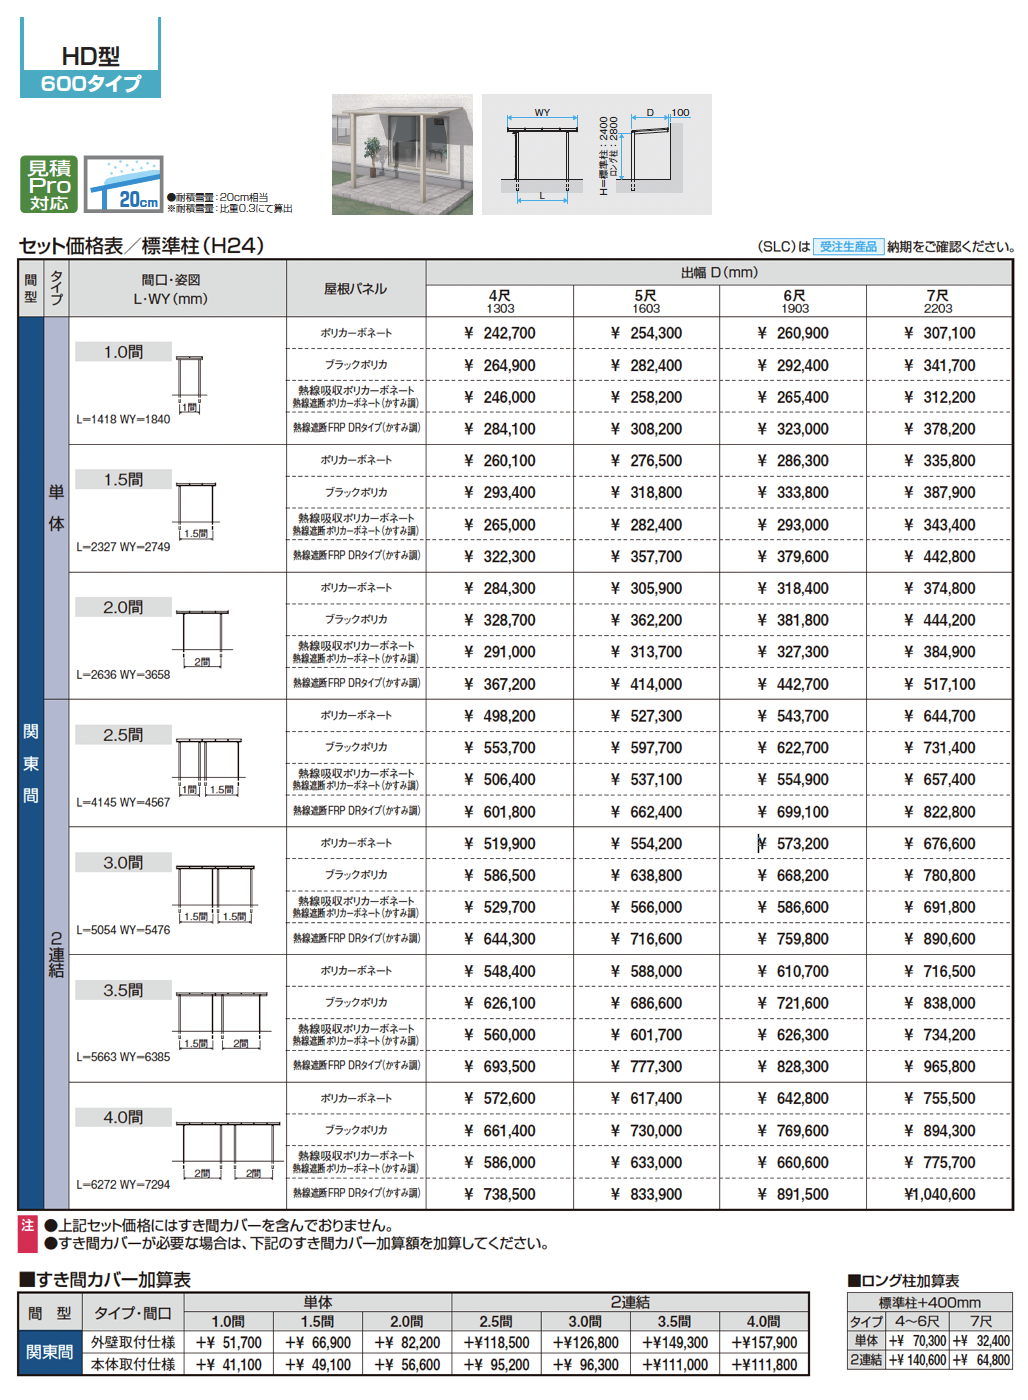Click the 関東間 cell in gap cover table

click(49, 1353)
